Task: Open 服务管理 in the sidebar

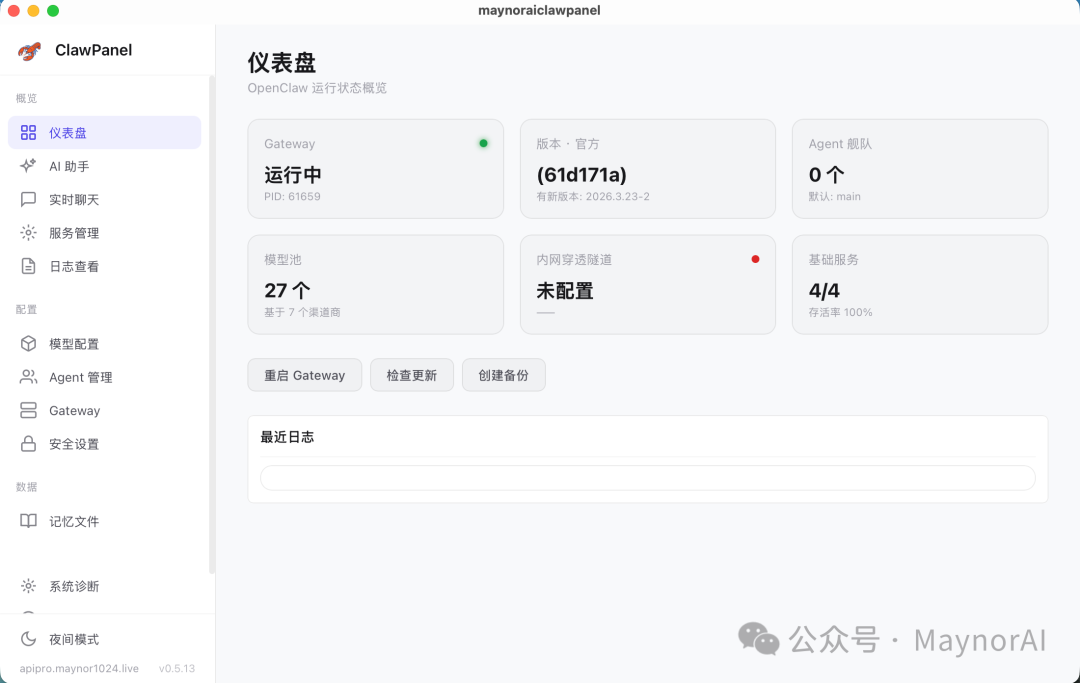Action: click(x=105, y=233)
